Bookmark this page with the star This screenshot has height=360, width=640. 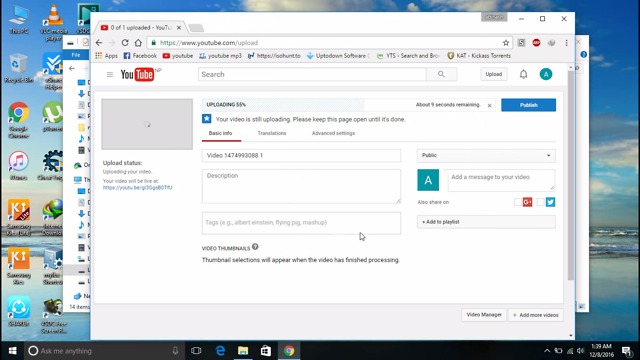pos(506,42)
